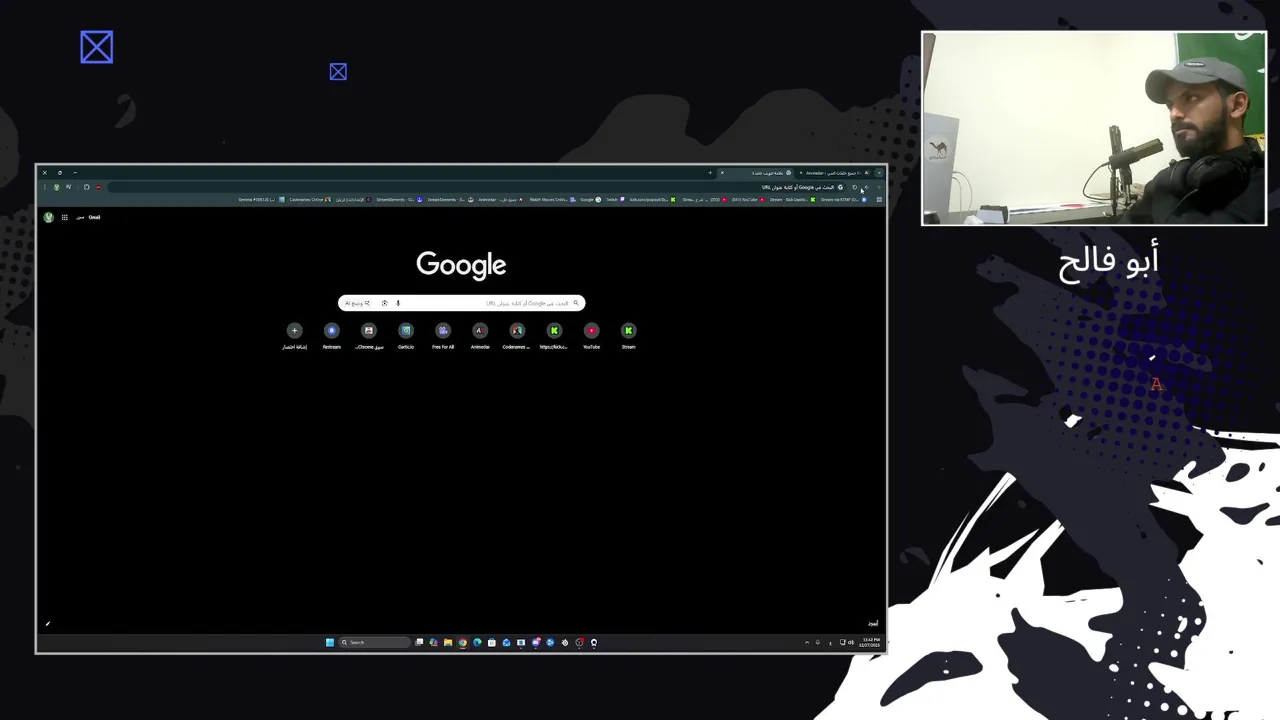This screenshot has width=1280, height=720.
Task: Open the Gartic.io shortcut tile
Action: coord(405,334)
